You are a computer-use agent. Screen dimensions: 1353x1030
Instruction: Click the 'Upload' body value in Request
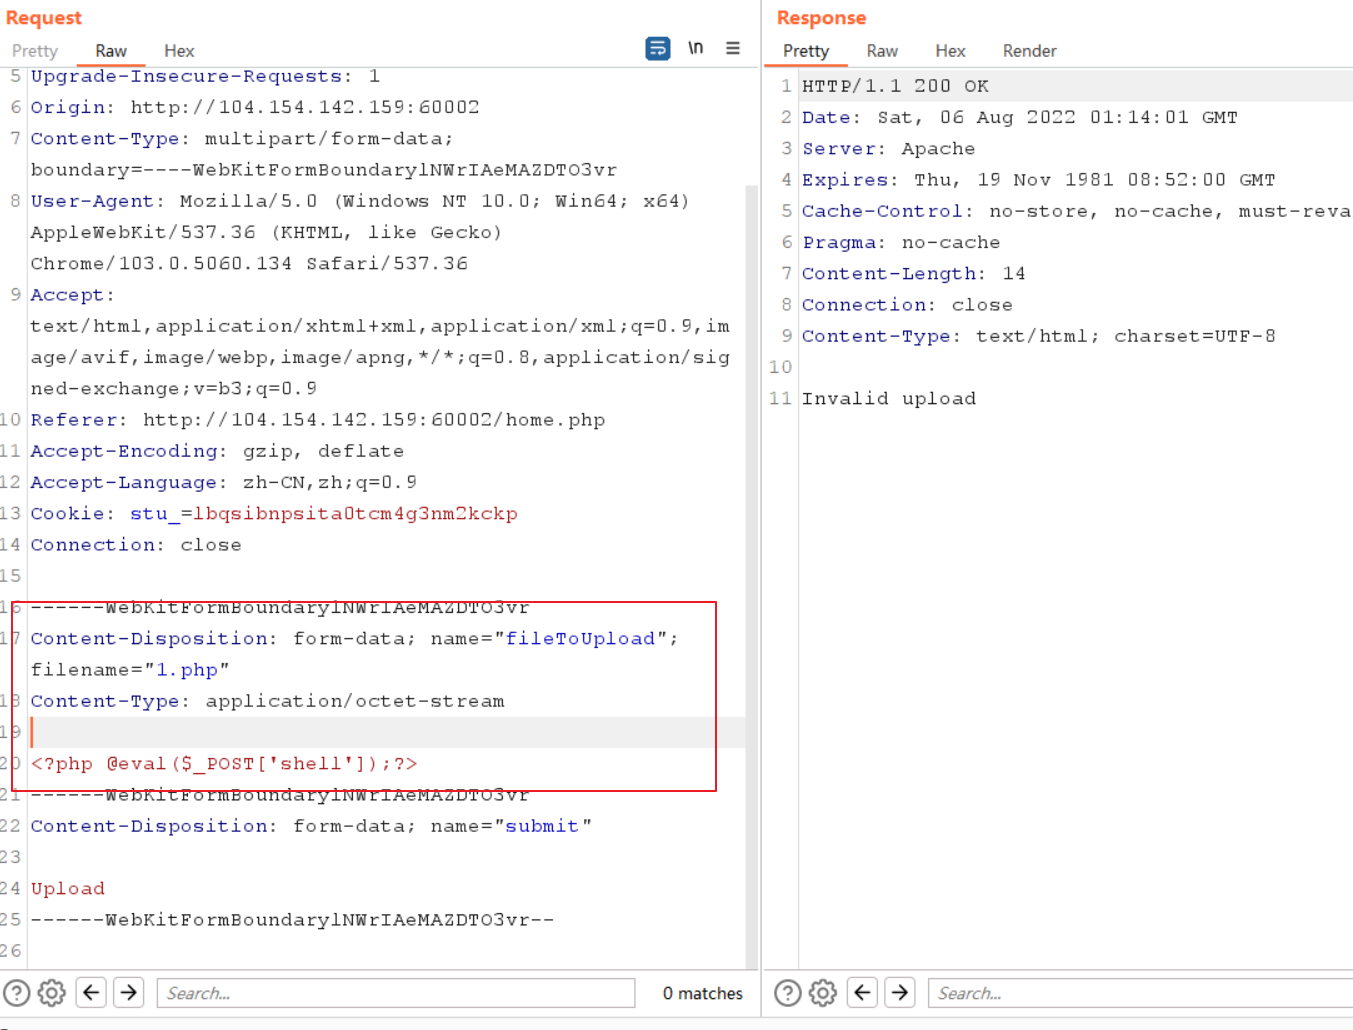tap(68, 889)
